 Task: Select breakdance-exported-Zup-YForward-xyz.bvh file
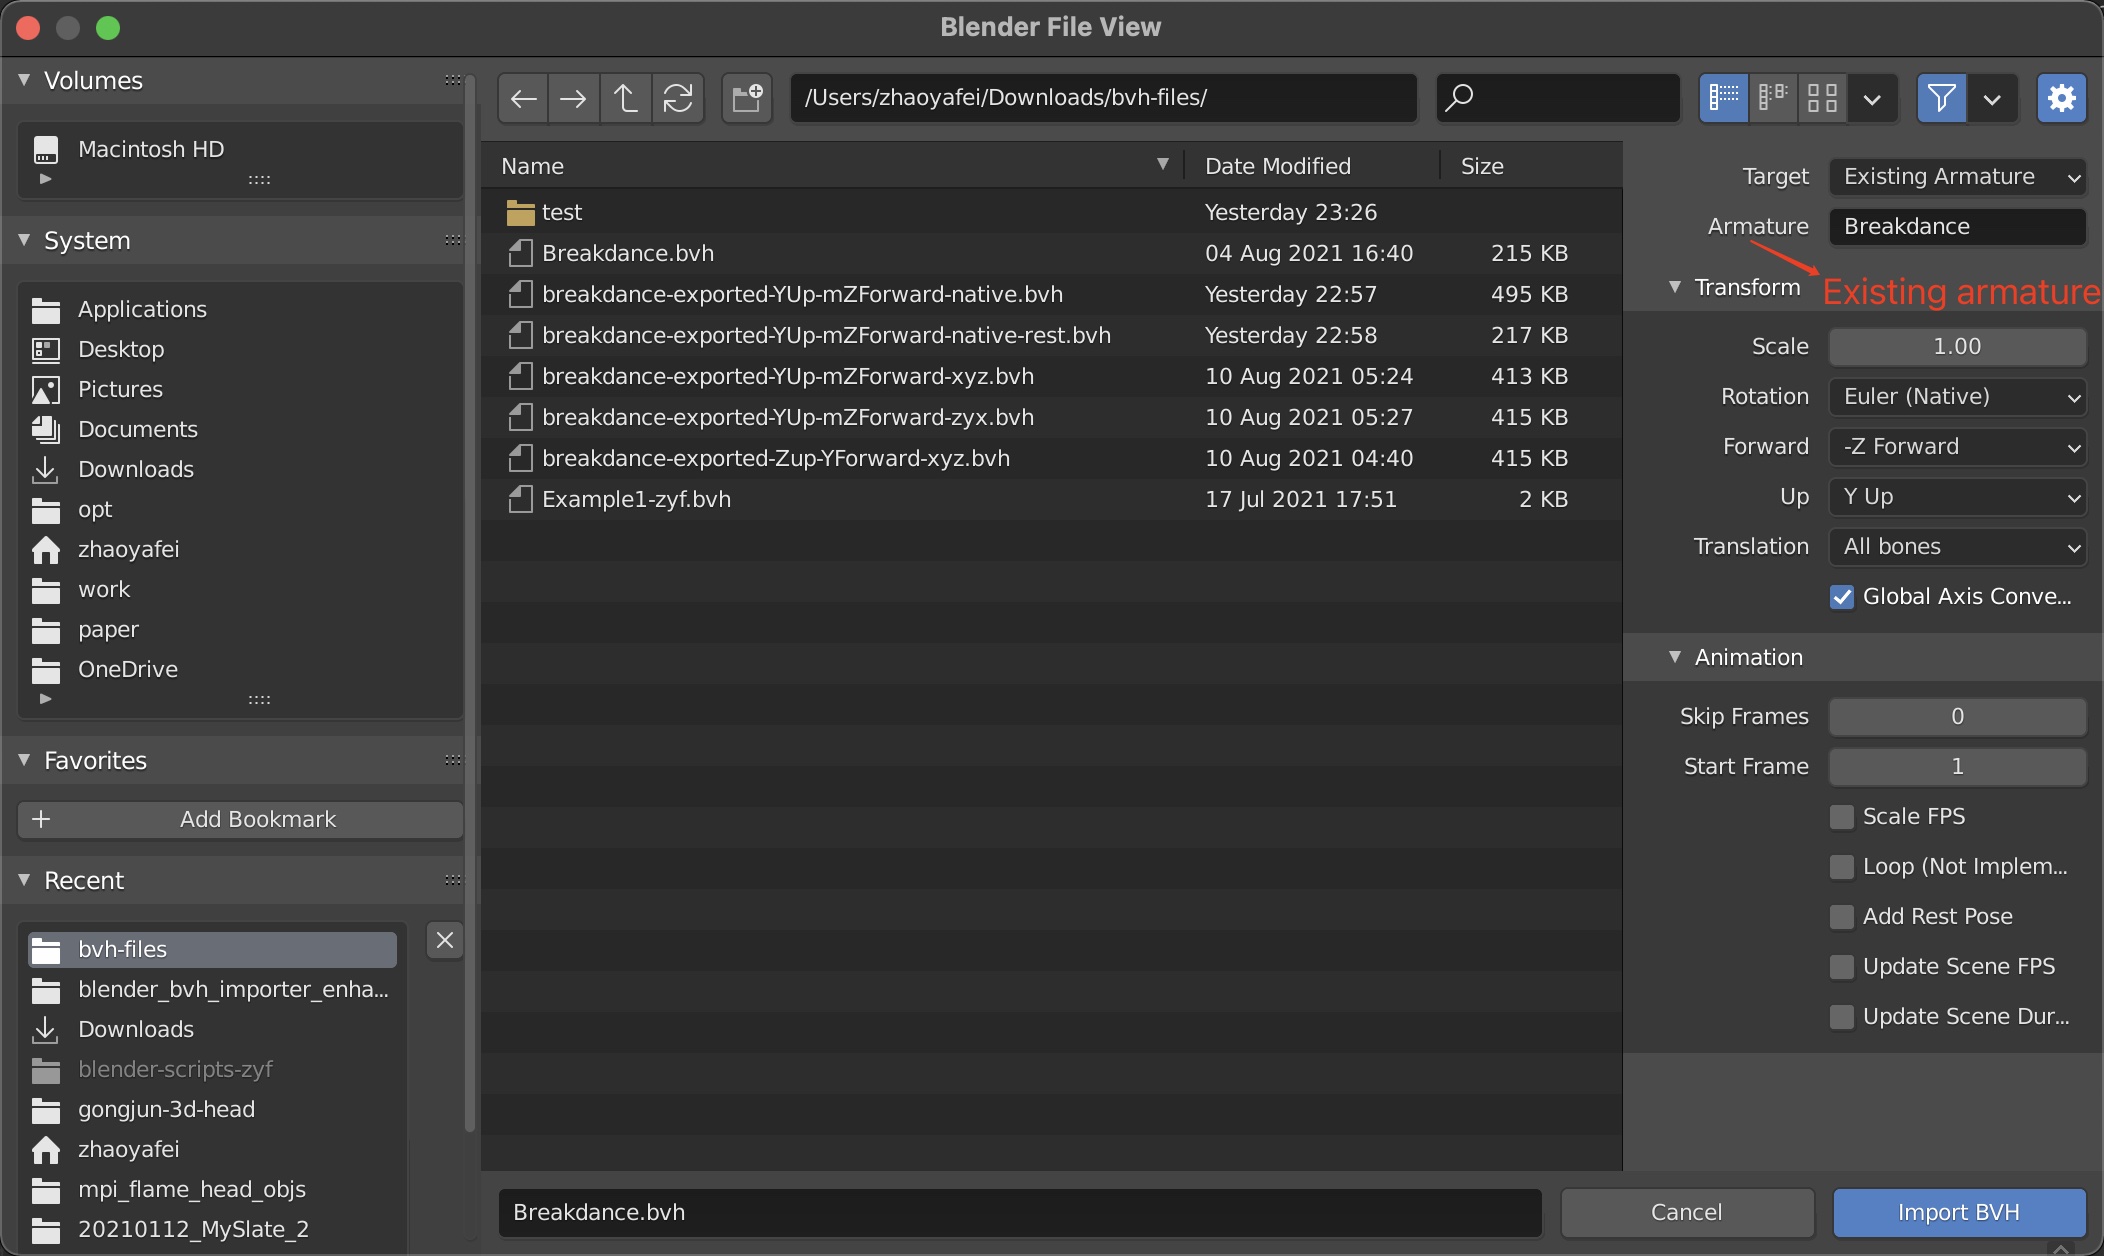pos(775,458)
